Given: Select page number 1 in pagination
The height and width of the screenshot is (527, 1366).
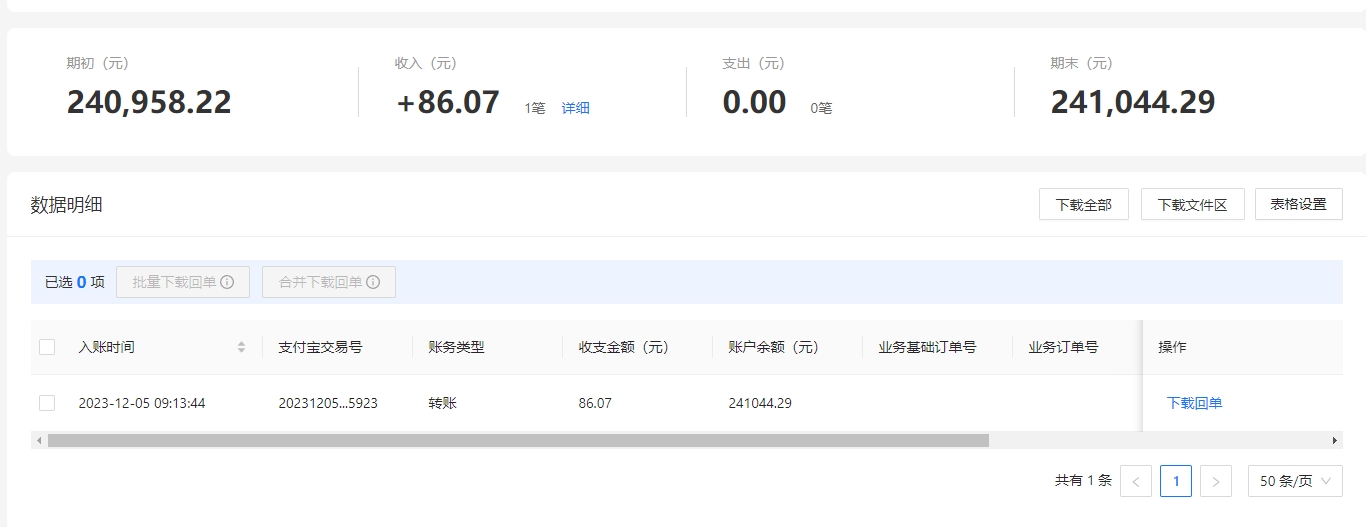Looking at the screenshot, I should point(1176,481).
